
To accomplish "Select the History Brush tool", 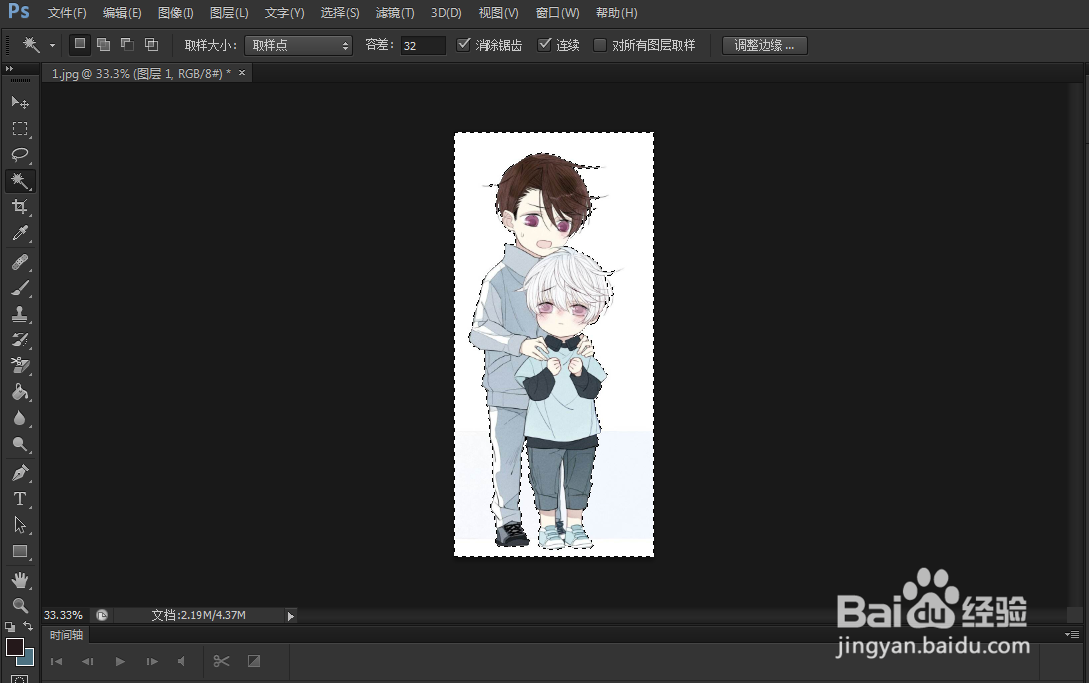I will 19,340.
